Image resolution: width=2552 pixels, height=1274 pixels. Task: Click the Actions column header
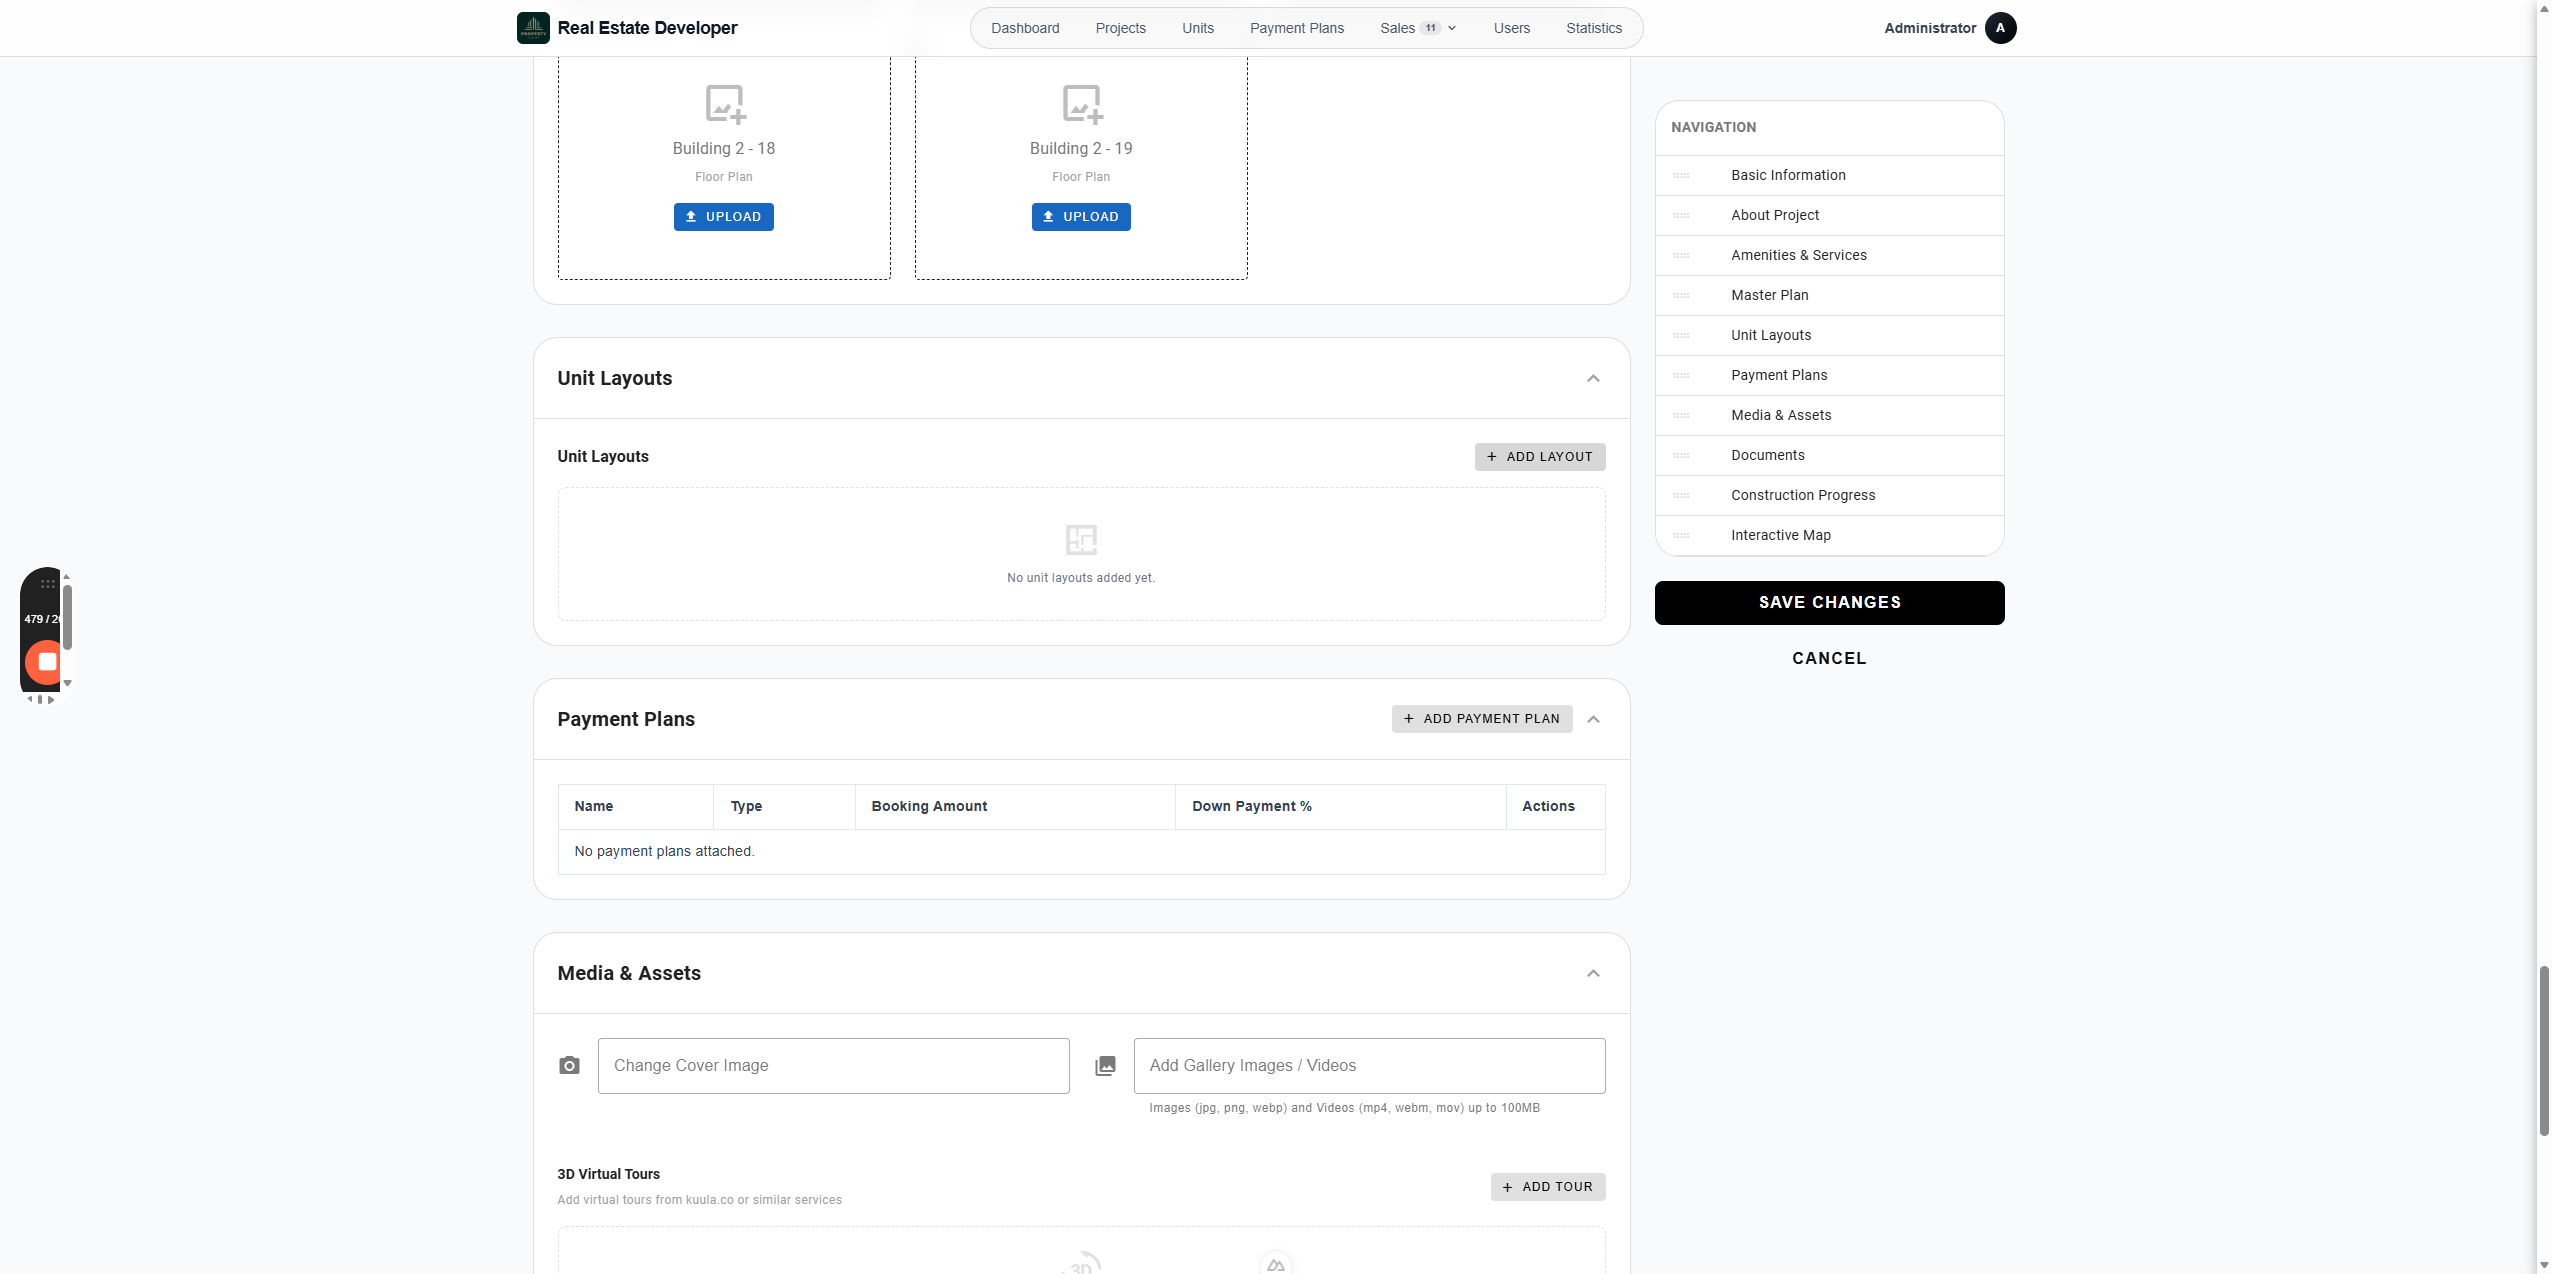click(1555, 807)
